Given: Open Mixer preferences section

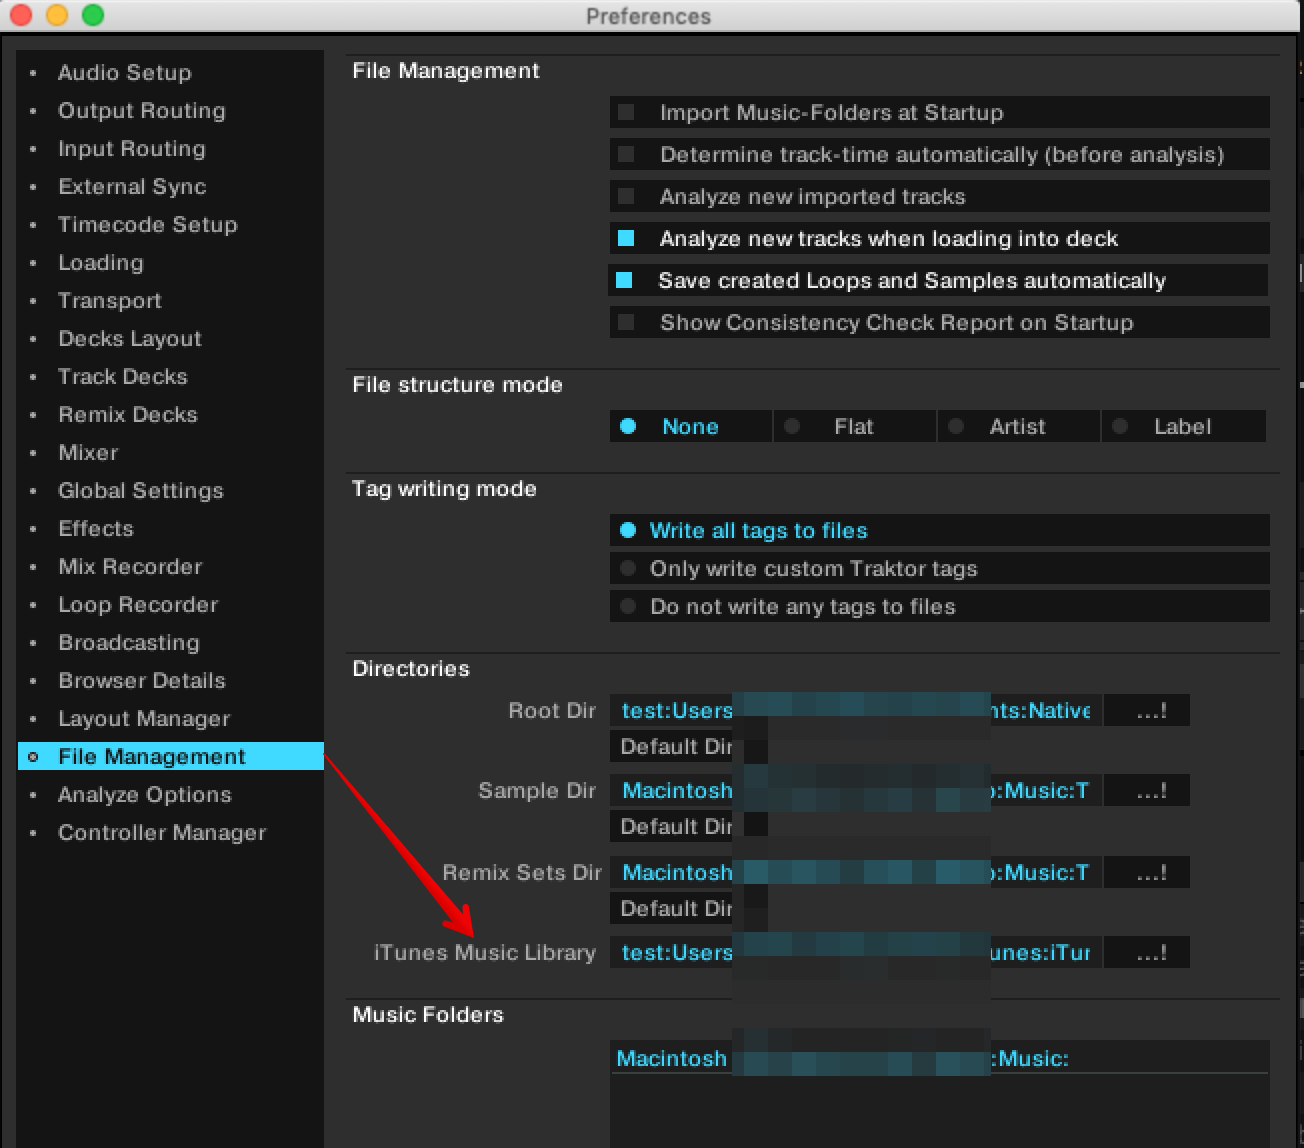Looking at the screenshot, I should tap(88, 453).
